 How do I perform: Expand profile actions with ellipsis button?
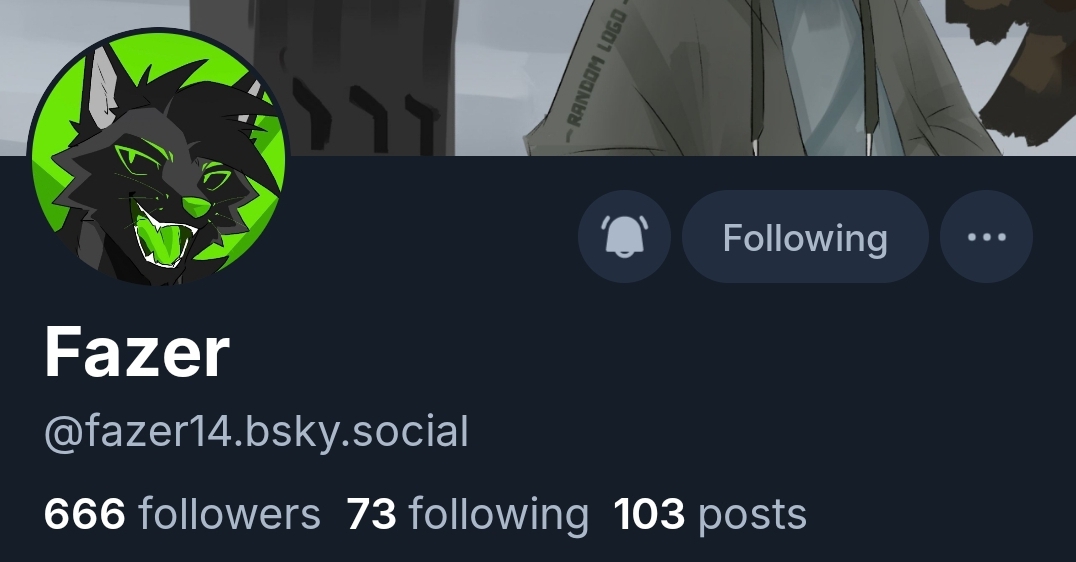986,237
